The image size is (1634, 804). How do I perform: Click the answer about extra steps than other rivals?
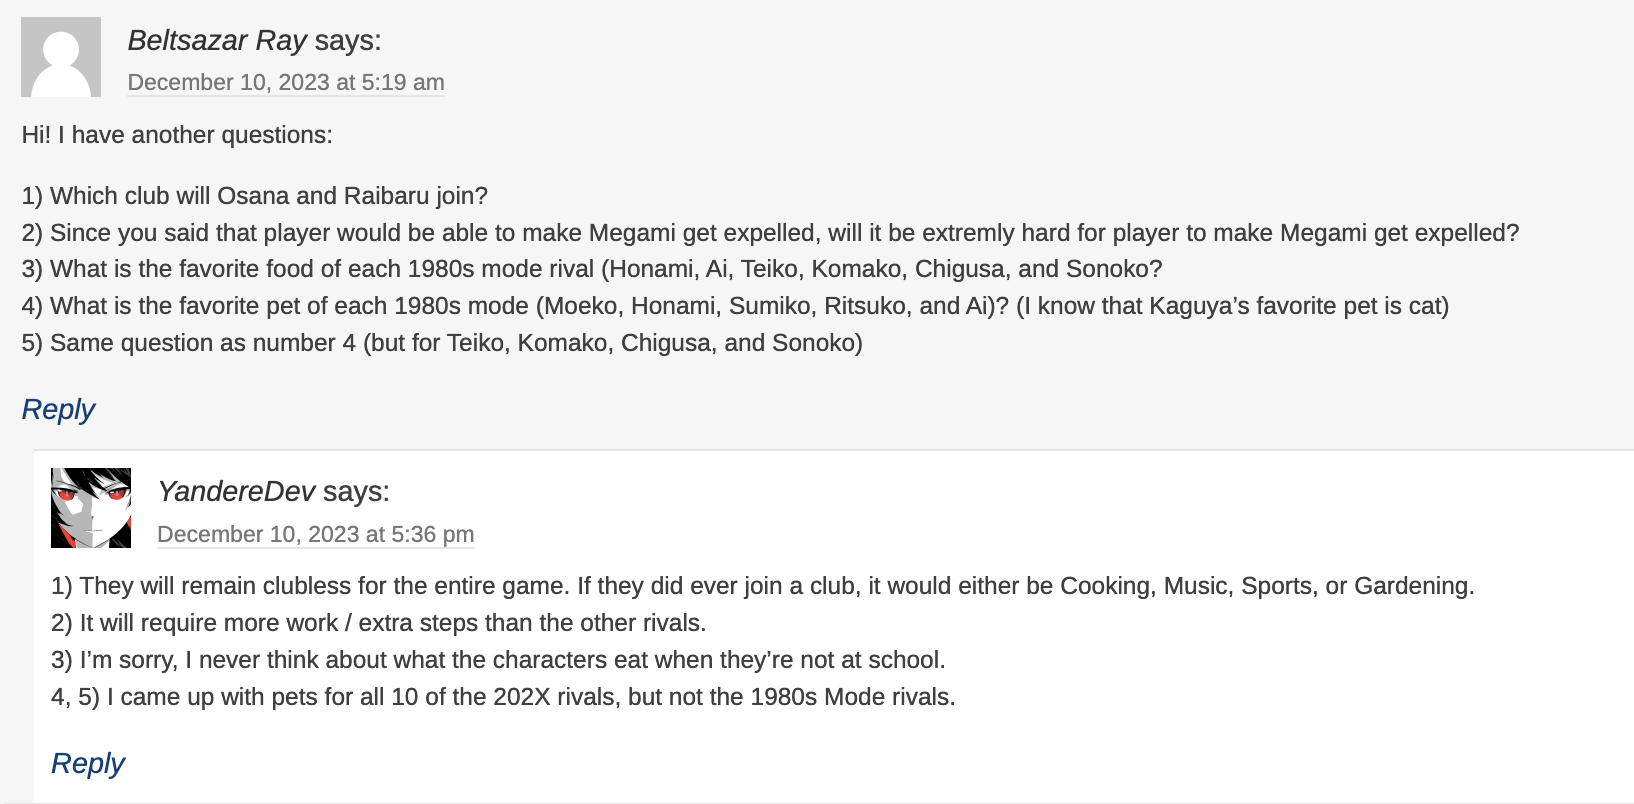click(378, 623)
